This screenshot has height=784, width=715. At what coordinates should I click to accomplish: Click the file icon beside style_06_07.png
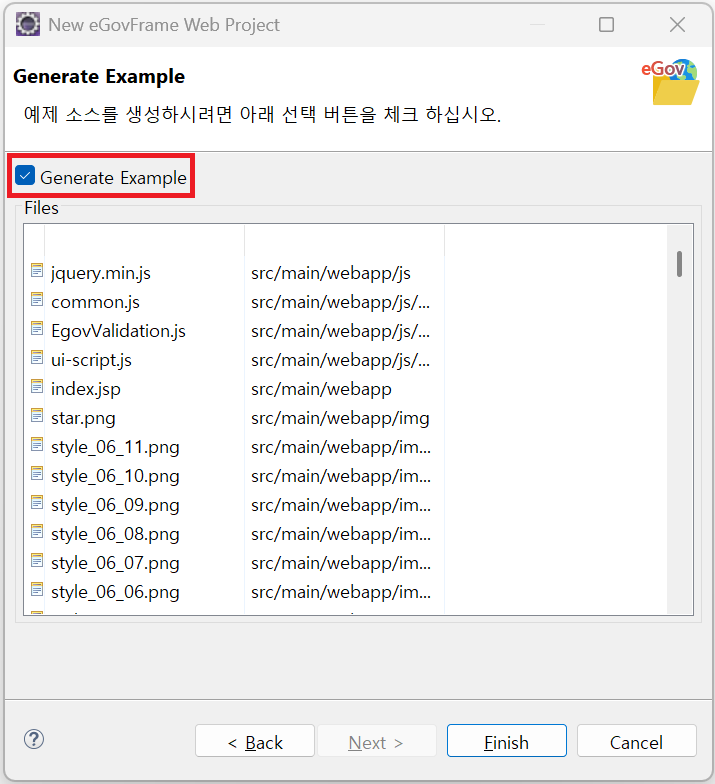[x=37, y=560]
